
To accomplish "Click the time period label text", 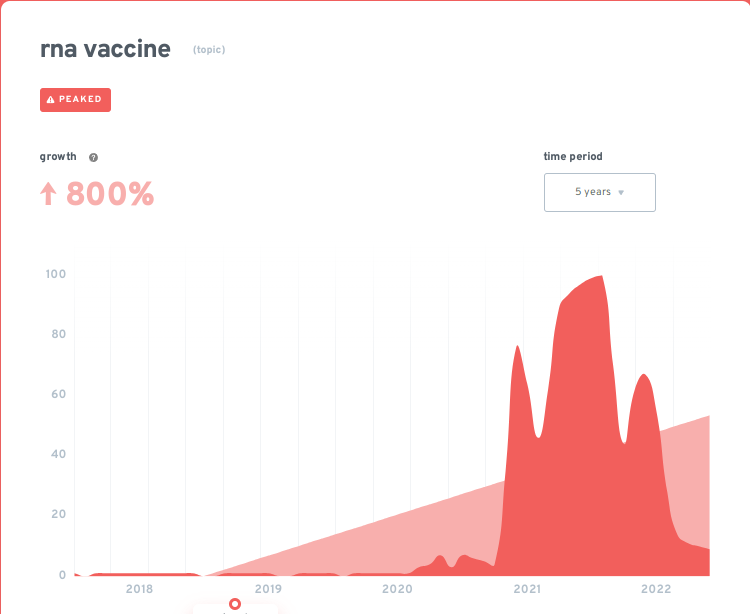I will [x=573, y=156].
